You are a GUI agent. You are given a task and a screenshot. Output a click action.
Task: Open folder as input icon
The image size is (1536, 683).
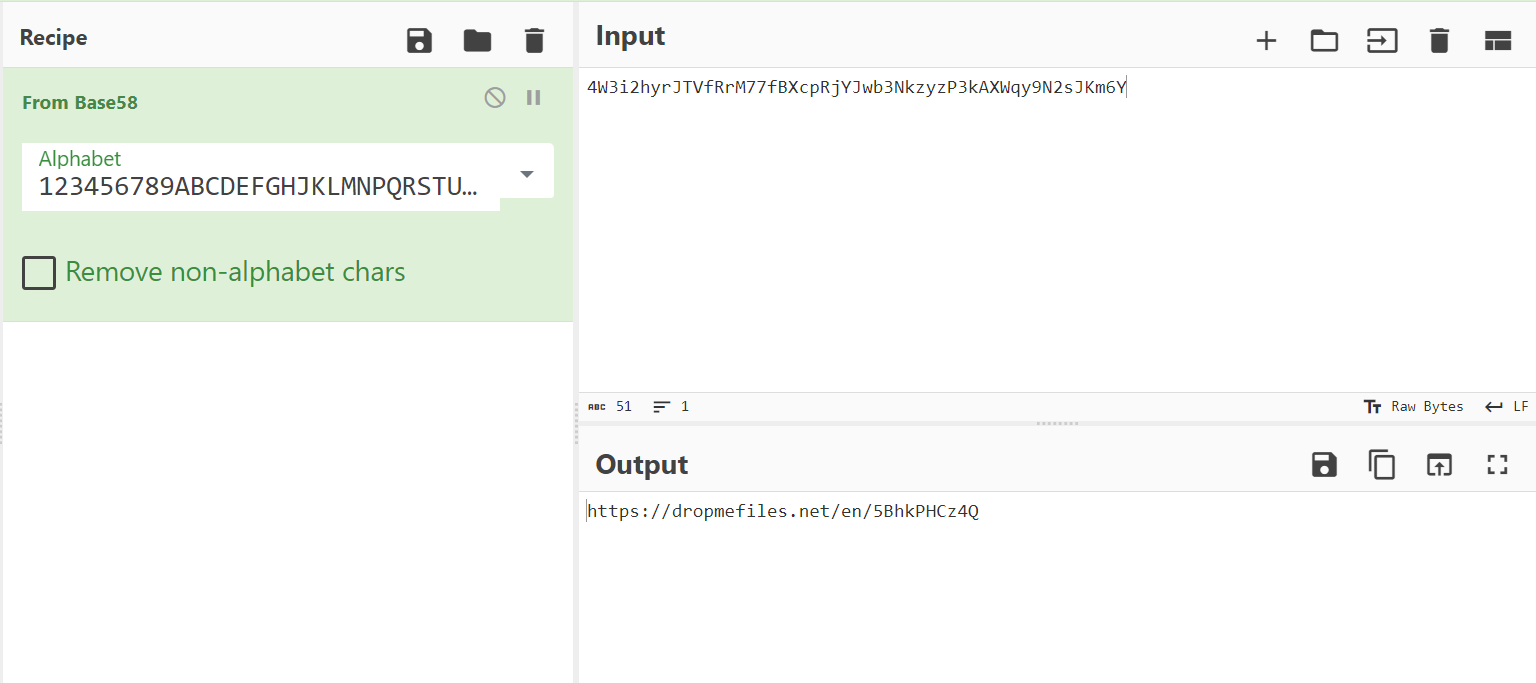1324,41
